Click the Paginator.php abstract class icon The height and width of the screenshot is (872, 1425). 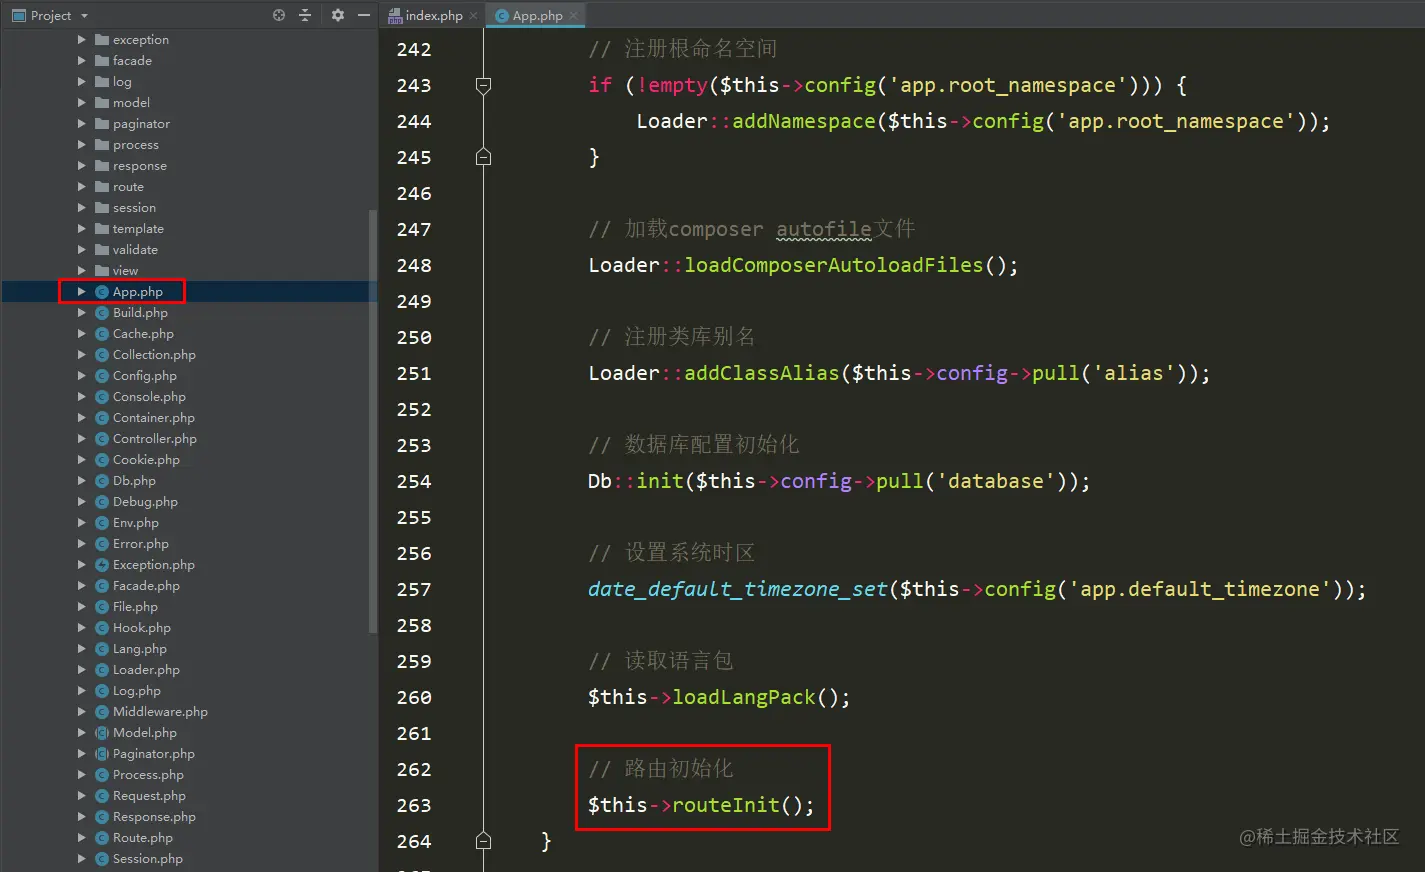[102, 754]
